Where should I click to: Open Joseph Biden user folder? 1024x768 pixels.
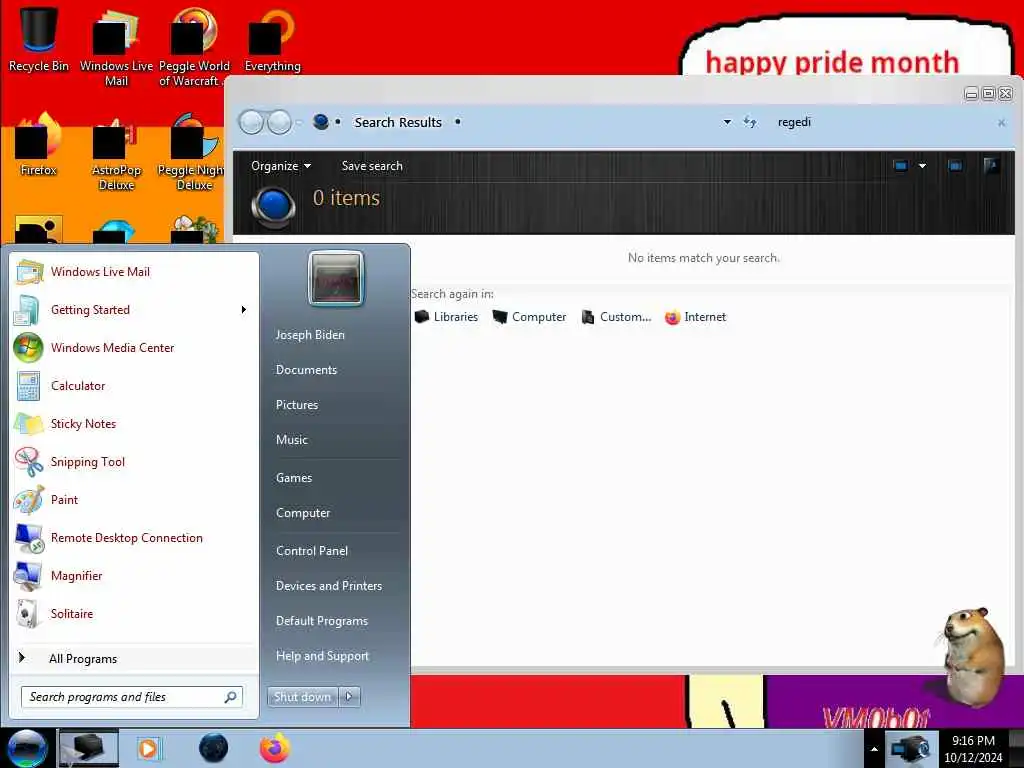[x=310, y=334]
